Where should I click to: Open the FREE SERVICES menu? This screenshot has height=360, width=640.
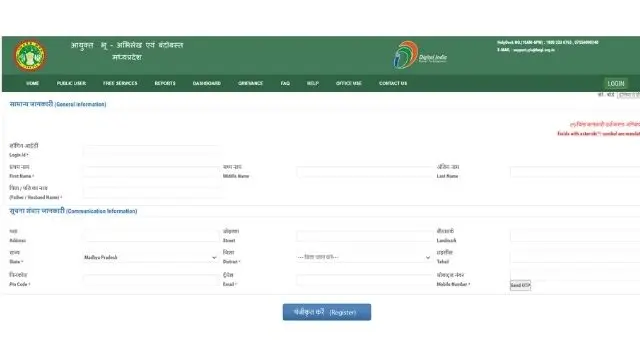pyautogui.click(x=120, y=83)
